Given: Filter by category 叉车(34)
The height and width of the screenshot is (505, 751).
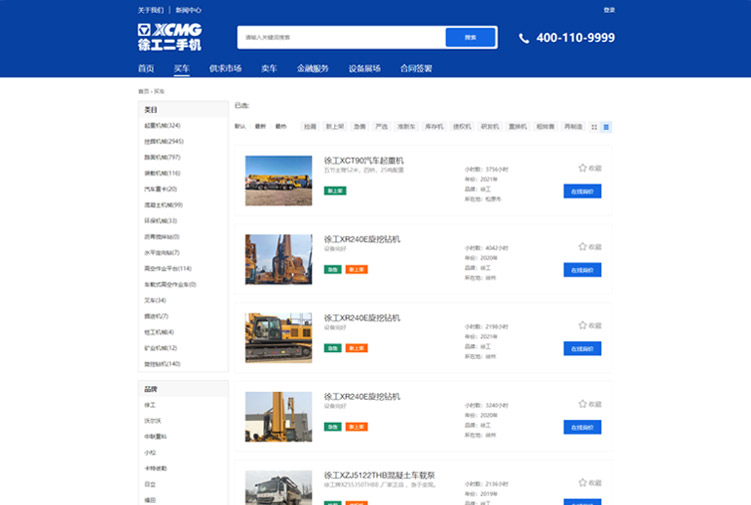Looking at the screenshot, I should click(155, 300).
